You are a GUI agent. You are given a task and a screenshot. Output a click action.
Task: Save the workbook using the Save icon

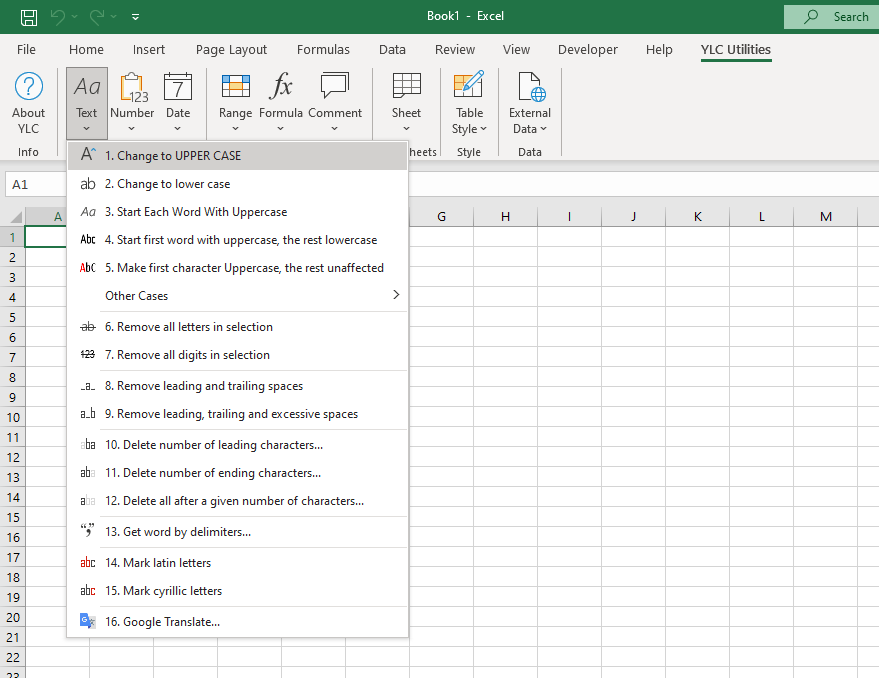click(x=29, y=17)
